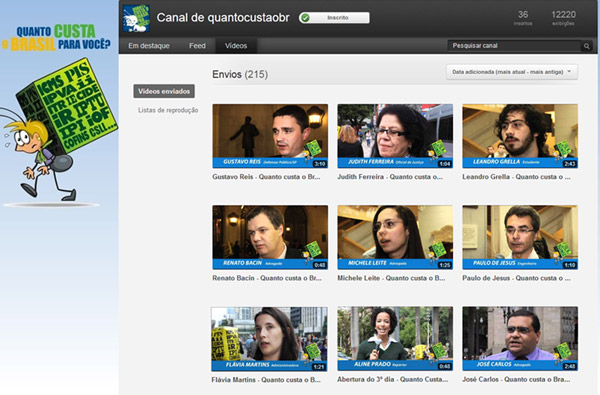Click the search magnifier icon
Viewport: 600px width, 395px height.
pos(586,46)
